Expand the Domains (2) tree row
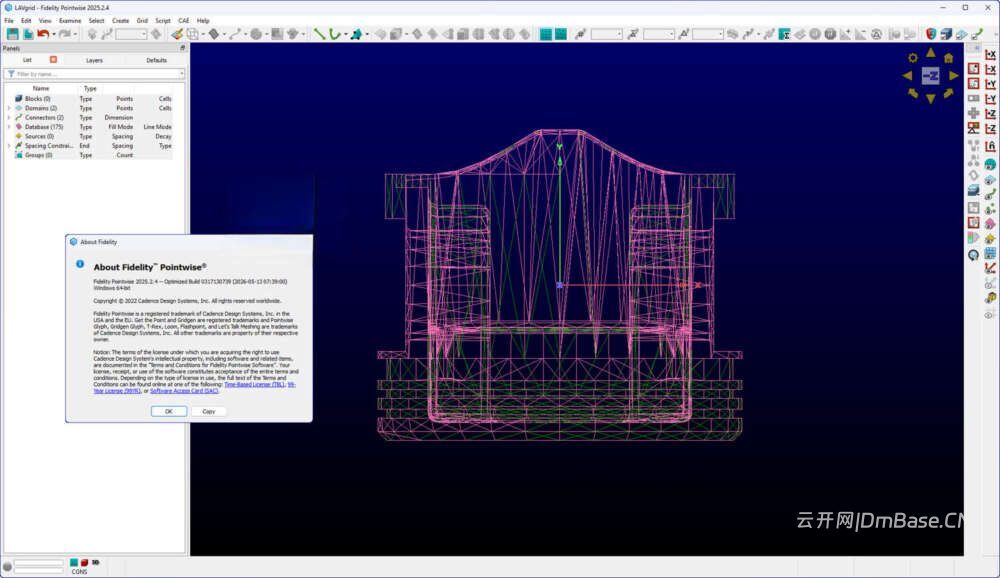 9,108
